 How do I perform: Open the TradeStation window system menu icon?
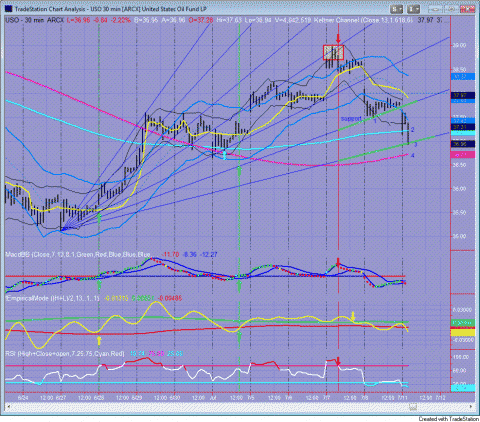point(9,9)
